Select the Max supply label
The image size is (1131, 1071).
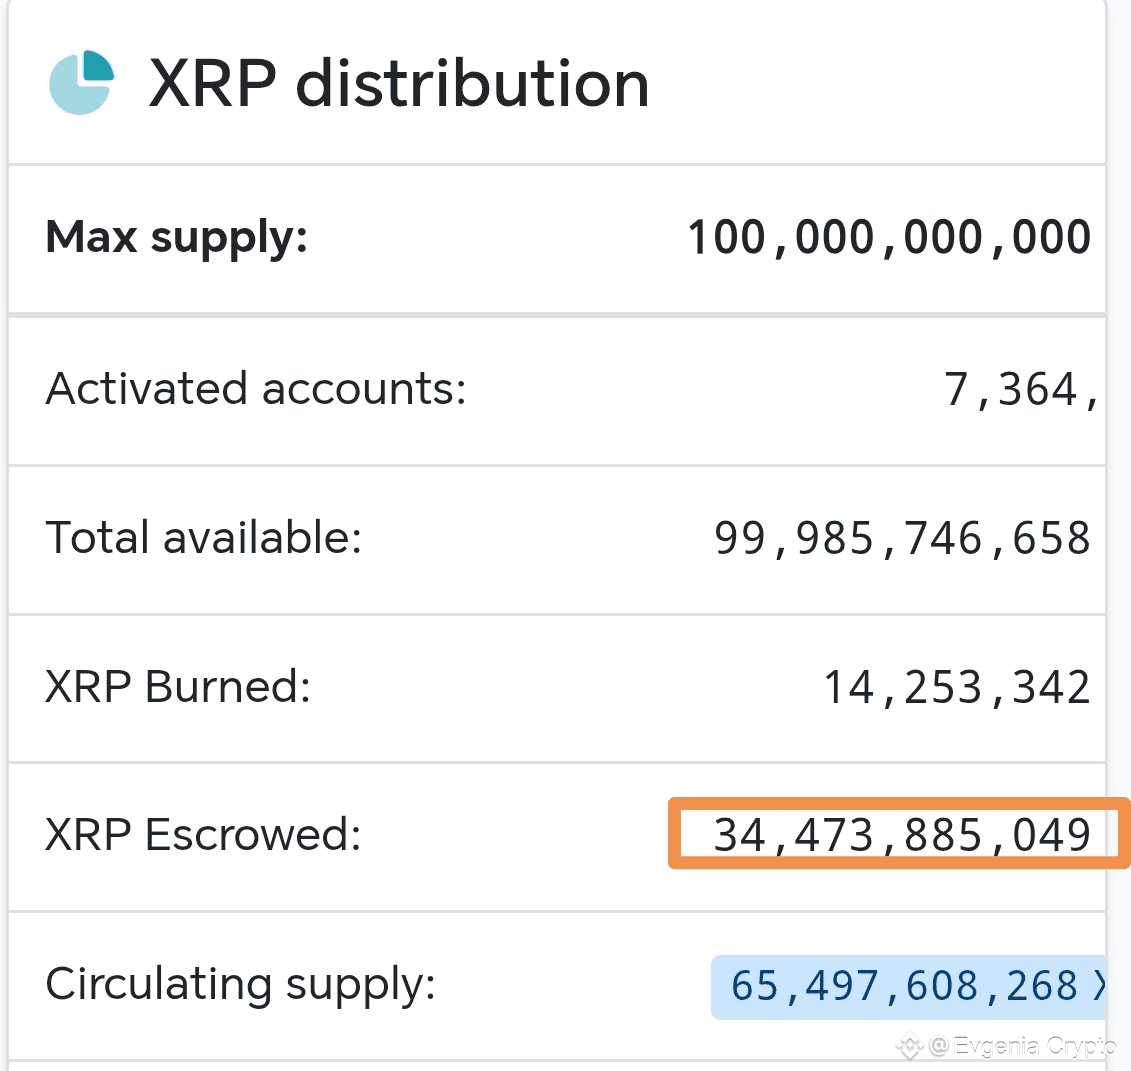[176, 238]
